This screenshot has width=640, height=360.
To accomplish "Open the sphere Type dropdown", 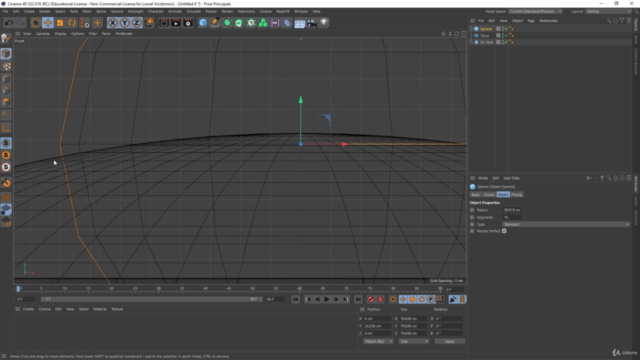I will pos(566,224).
